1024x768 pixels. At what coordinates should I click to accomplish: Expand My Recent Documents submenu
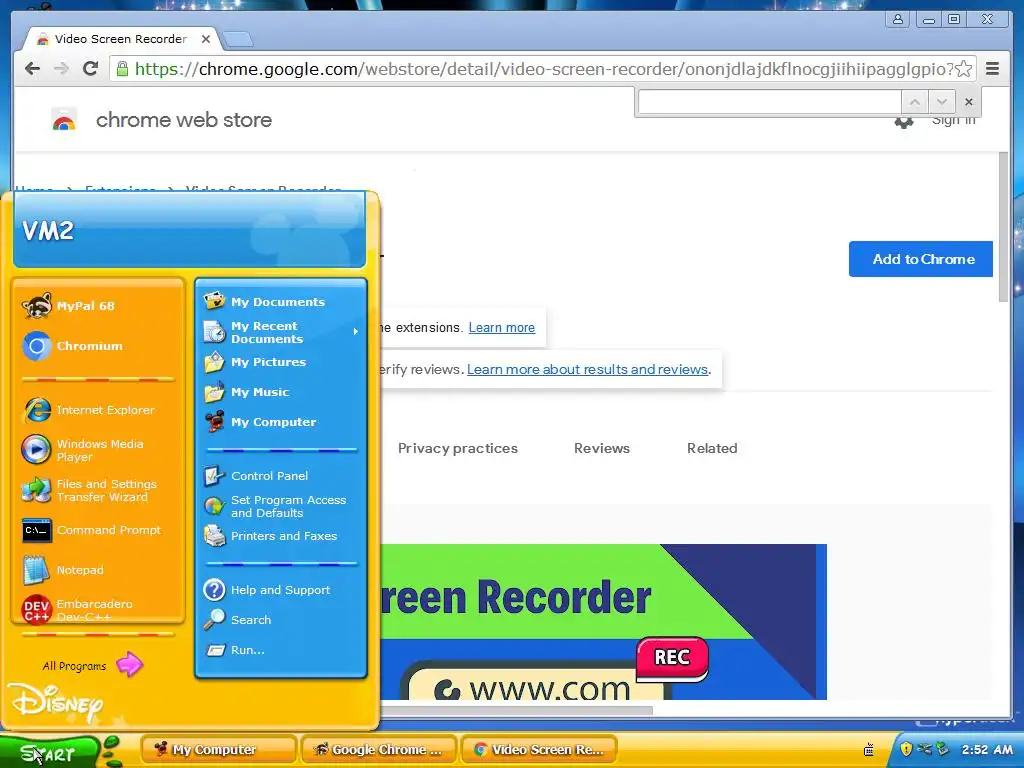click(281, 332)
